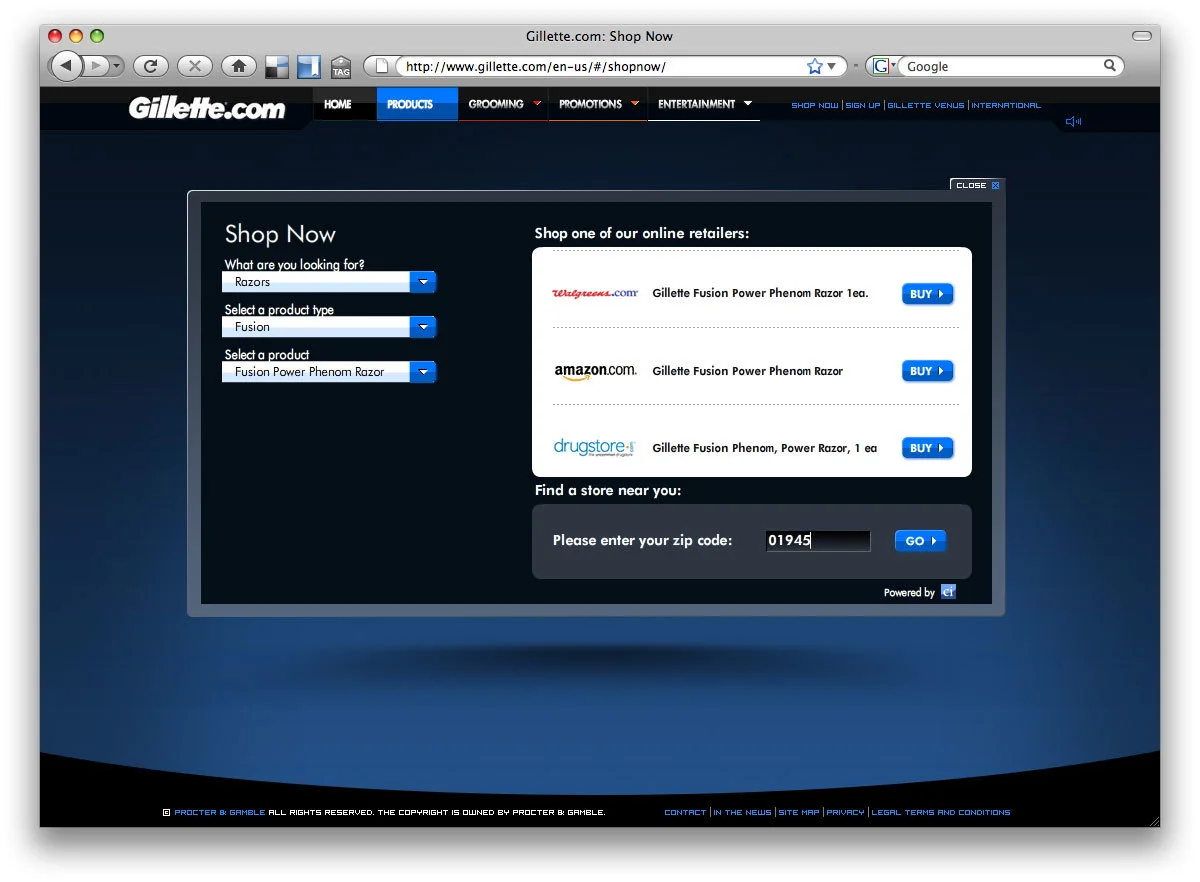The image size is (1200, 882).
Task: Open the address bar history dropdown arrow
Action: pyautogui.click(x=831, y=66)
